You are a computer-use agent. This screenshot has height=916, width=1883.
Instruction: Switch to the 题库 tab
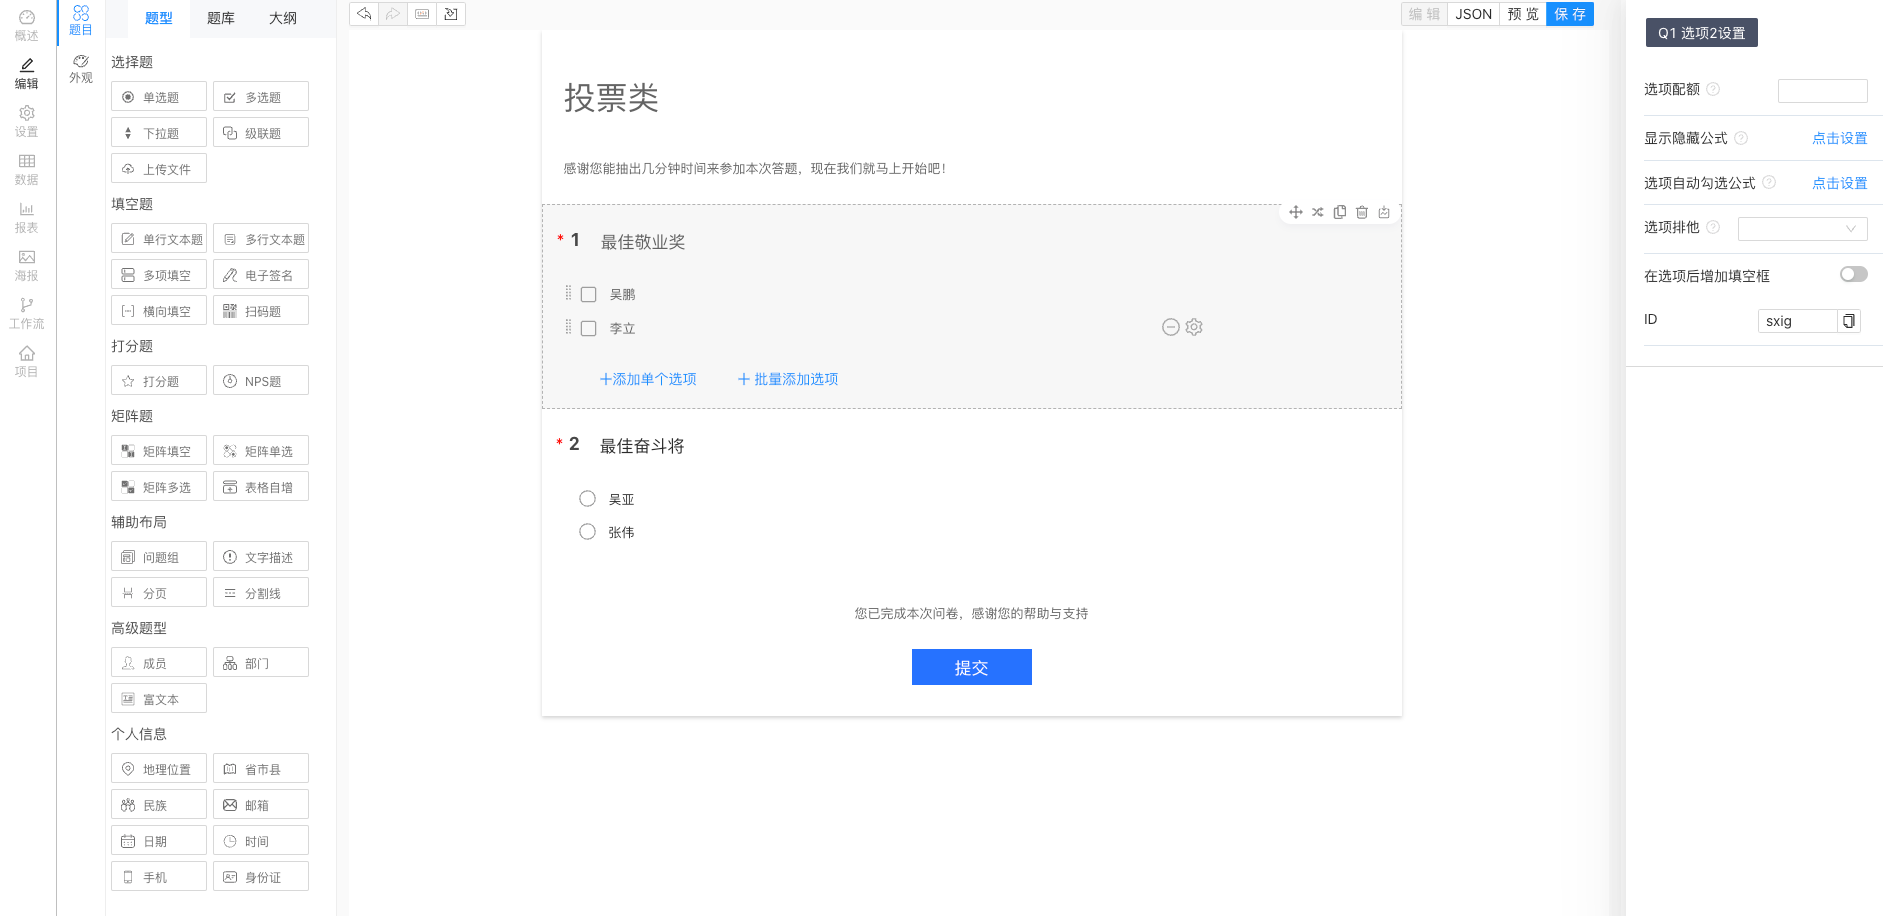click(x=220, y=18)
